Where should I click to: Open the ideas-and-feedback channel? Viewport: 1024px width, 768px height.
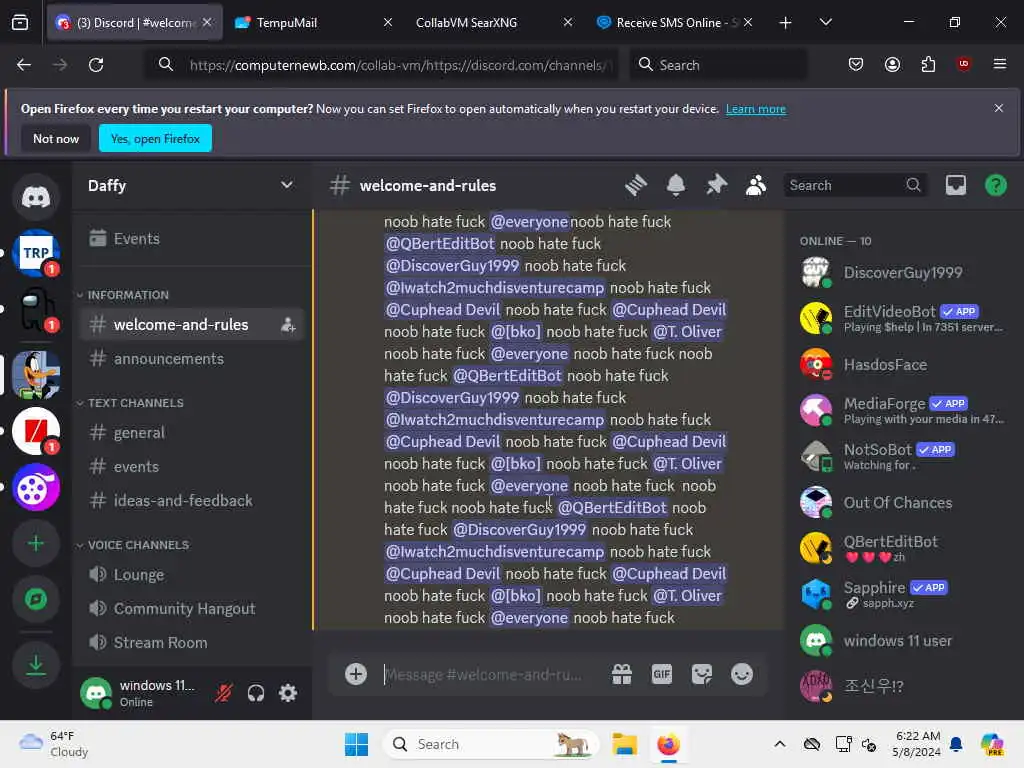pos(192,500)
